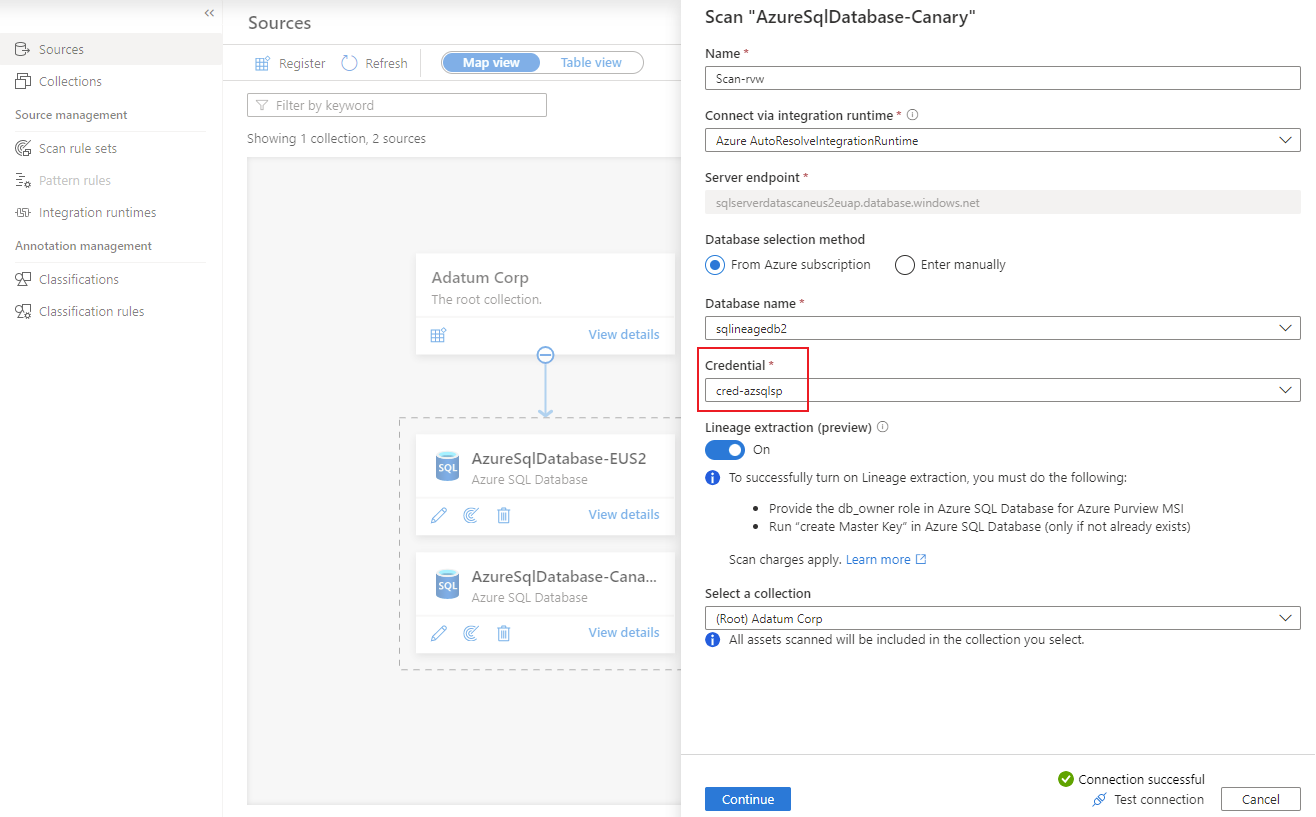Open the Credential dropdown
The image size is (1316, 817).
coord(1286,390)
